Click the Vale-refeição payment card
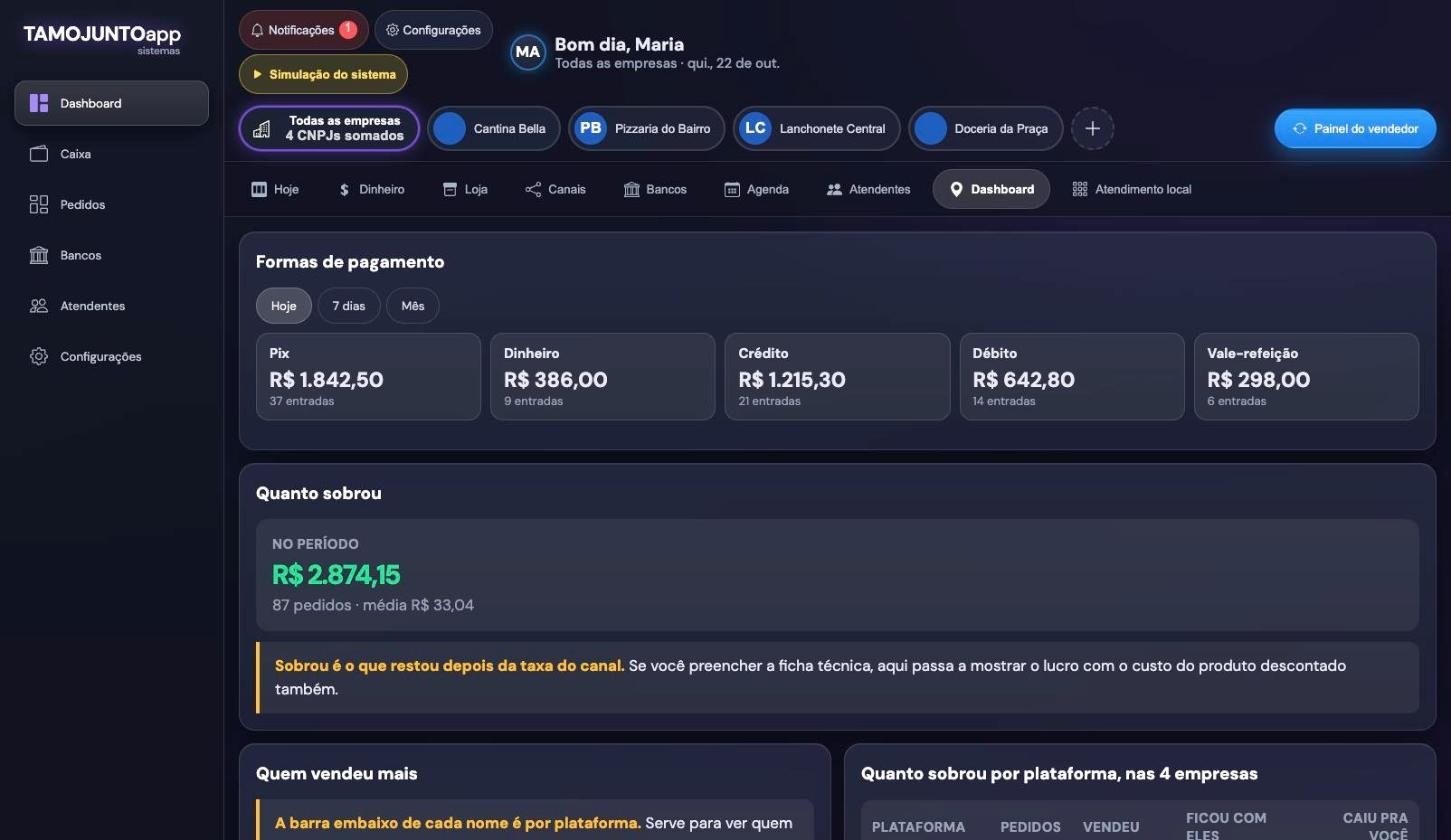Image resolution: width=1451 pixels, height=840 pixels. click(x=1306, y=377)
